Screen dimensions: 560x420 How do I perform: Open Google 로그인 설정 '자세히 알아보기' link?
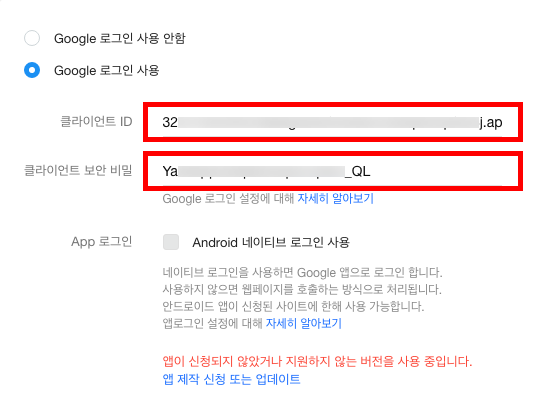coord(335,198)
